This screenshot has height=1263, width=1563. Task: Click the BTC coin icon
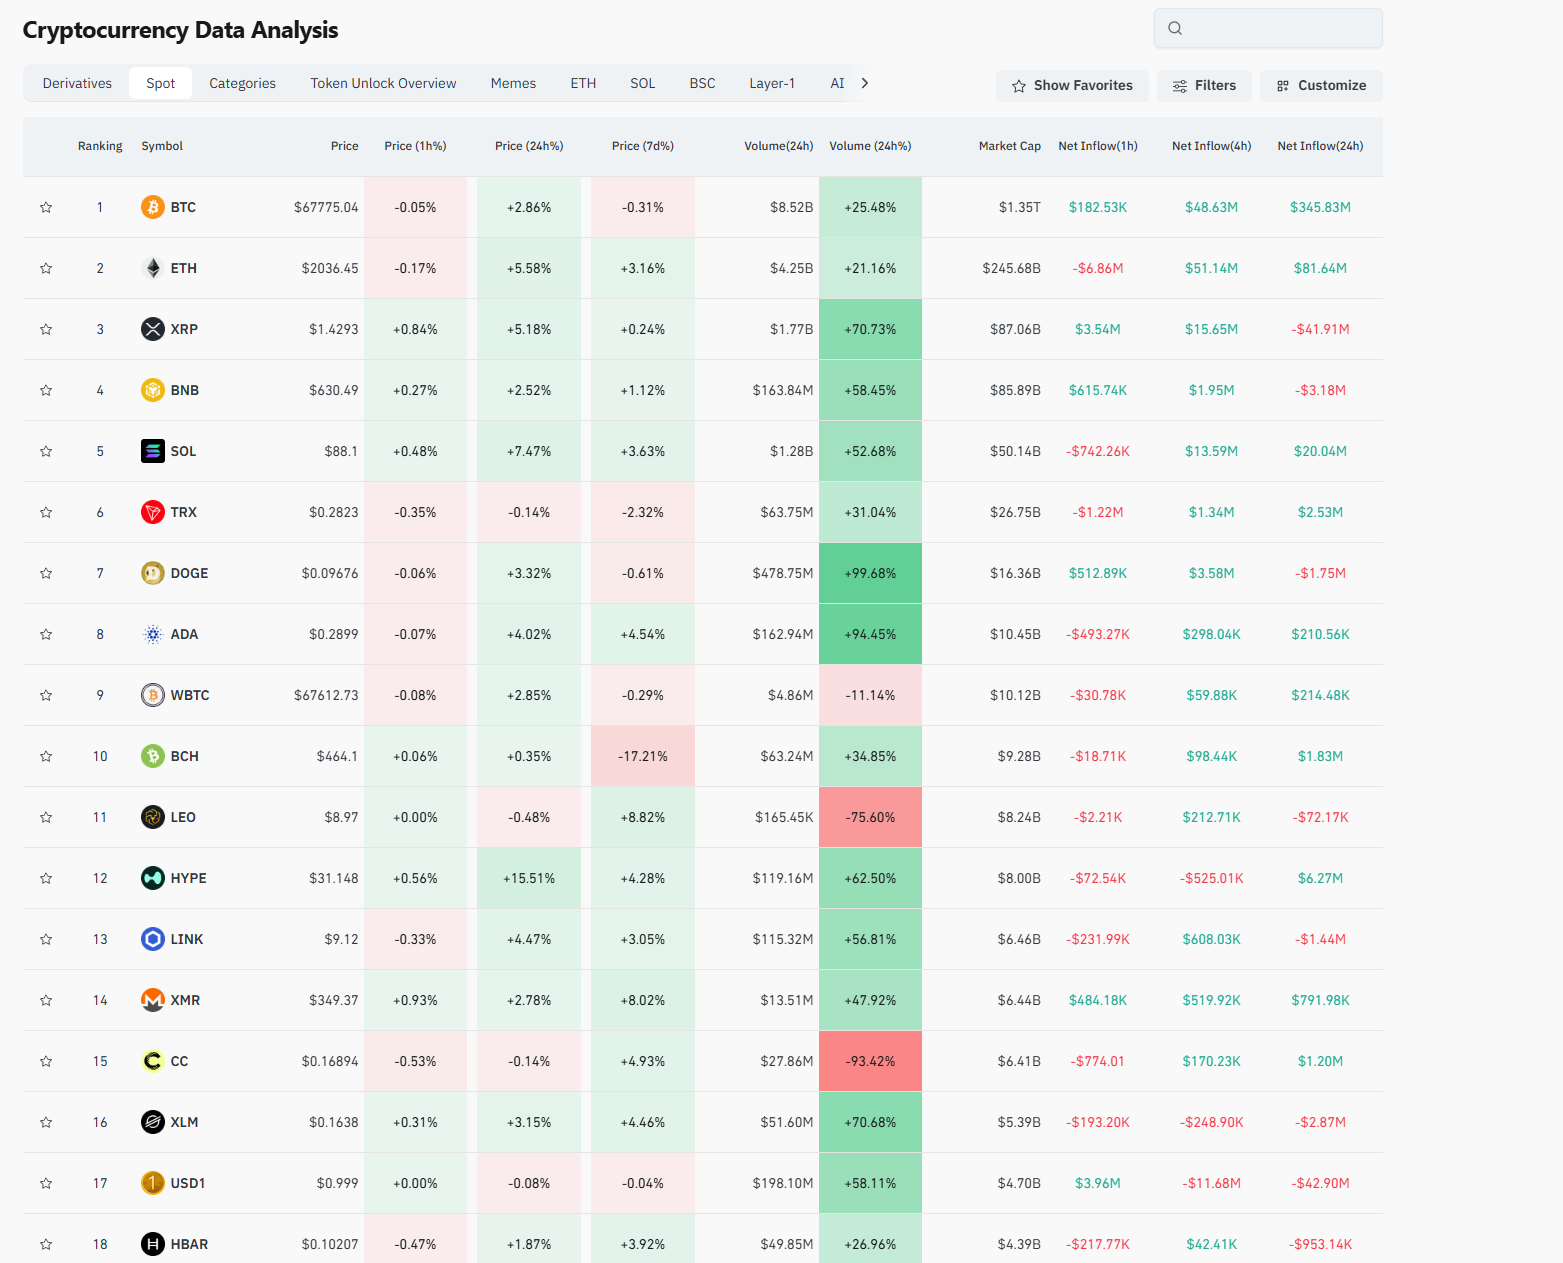(x=152, y=207)
